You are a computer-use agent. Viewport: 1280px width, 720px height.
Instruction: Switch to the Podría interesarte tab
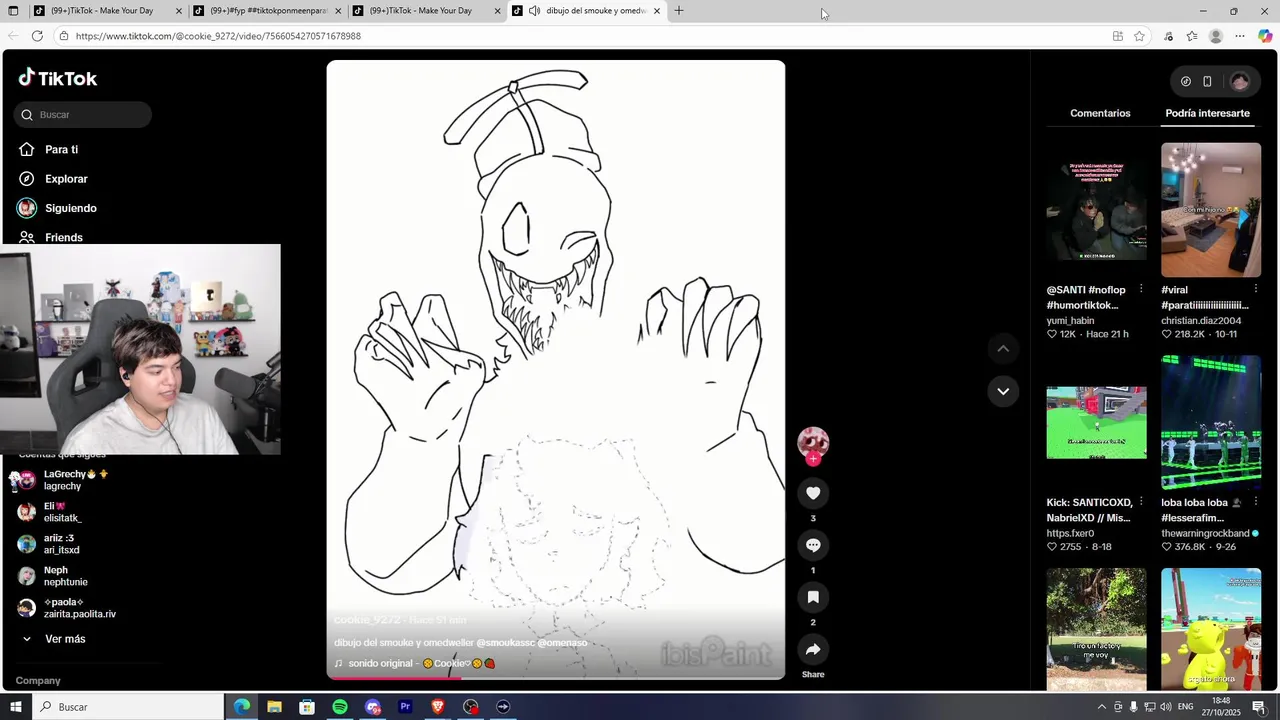pos(1207,113)
